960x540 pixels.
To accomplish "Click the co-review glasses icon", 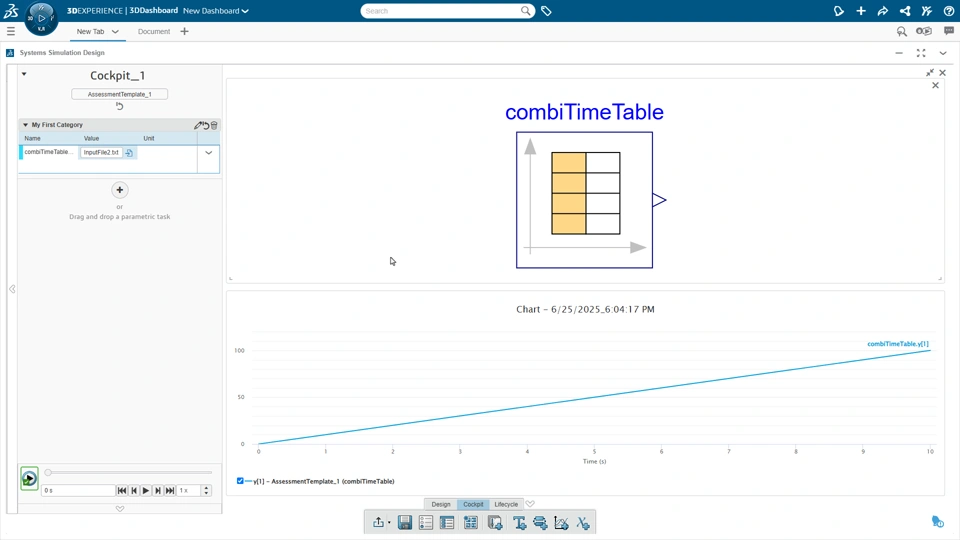I will coord(924,31).
